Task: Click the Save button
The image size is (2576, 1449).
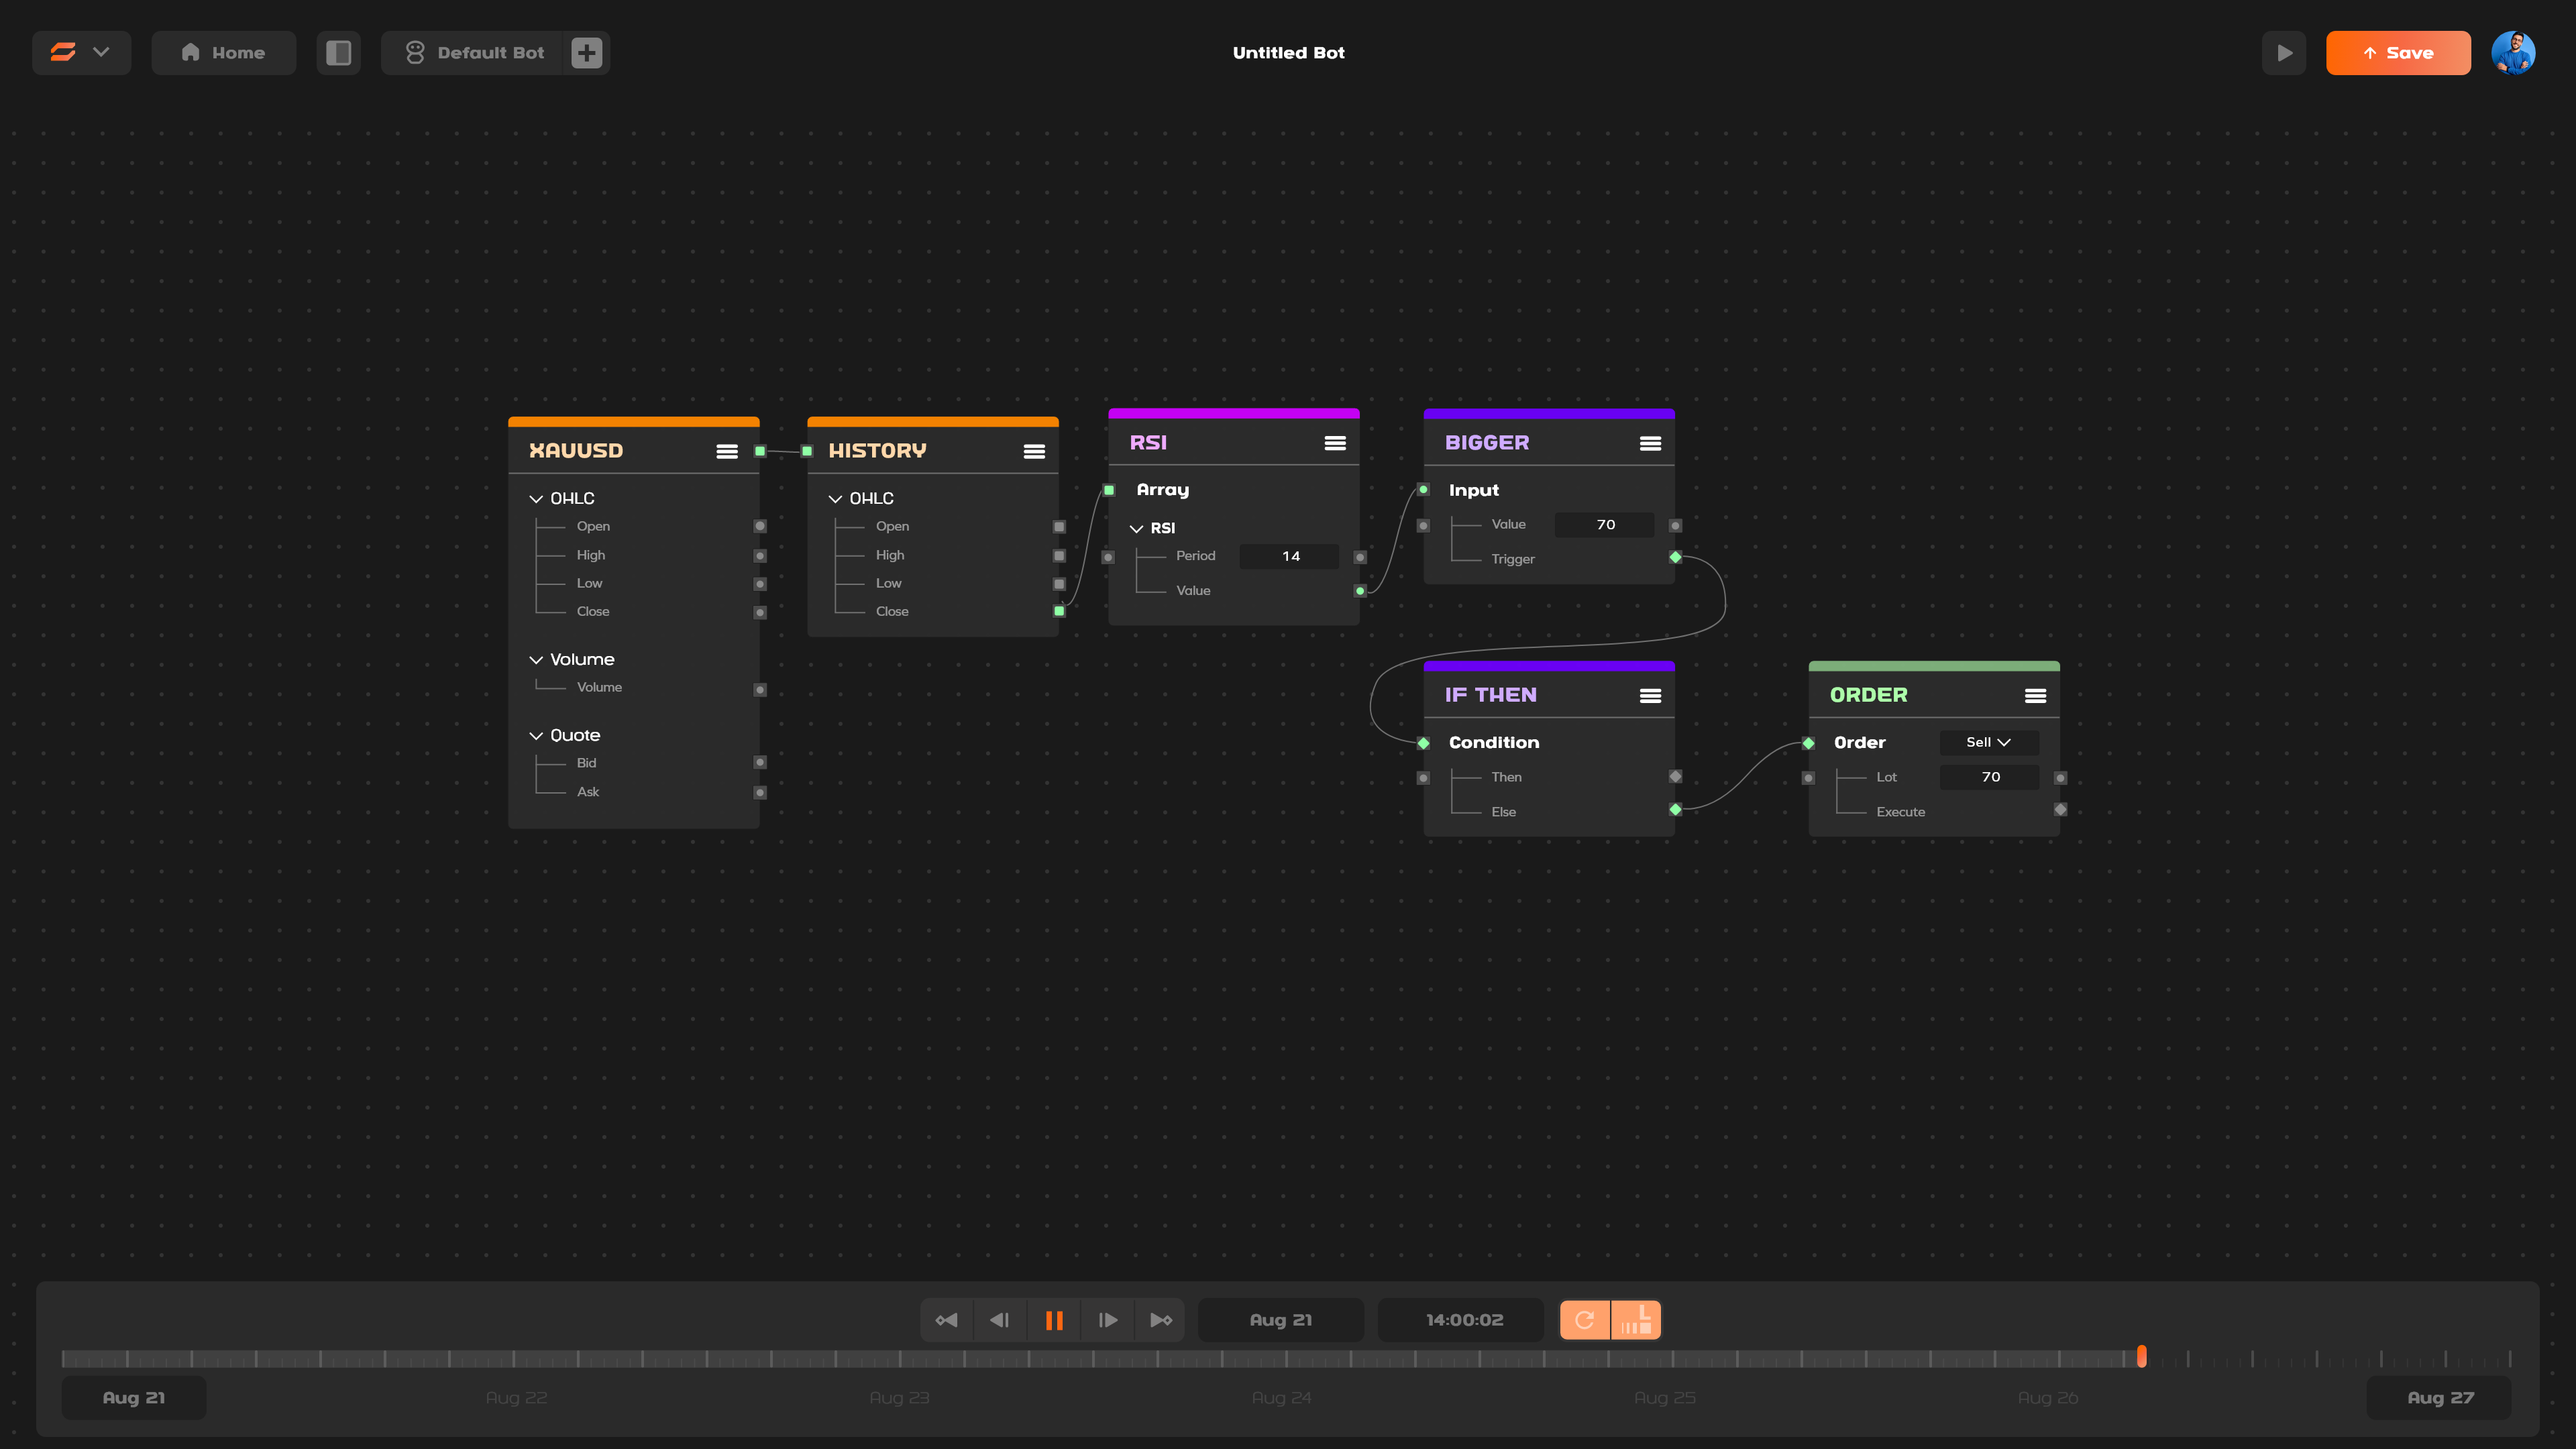Action: click(x=2398, y=53)
